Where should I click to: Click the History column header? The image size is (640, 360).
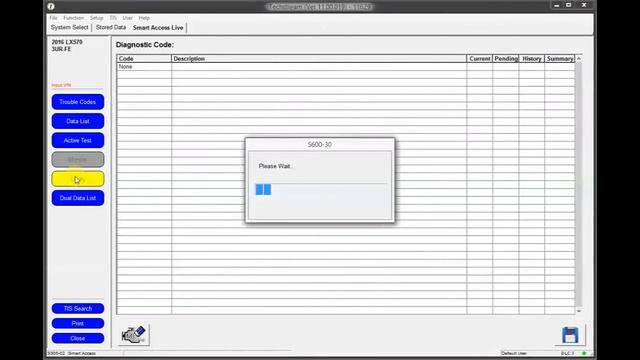(x=532, y=59)
